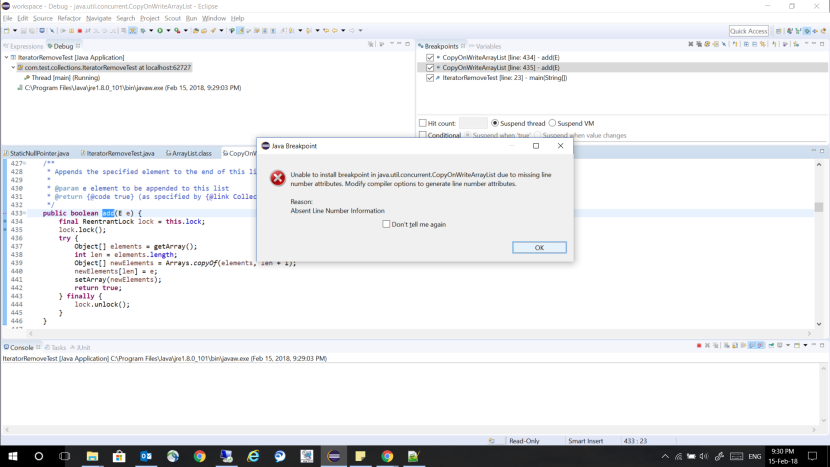Open the New dropdown arrow in toolbar
The image size is (830, 467).
click(x=15, y=31)
